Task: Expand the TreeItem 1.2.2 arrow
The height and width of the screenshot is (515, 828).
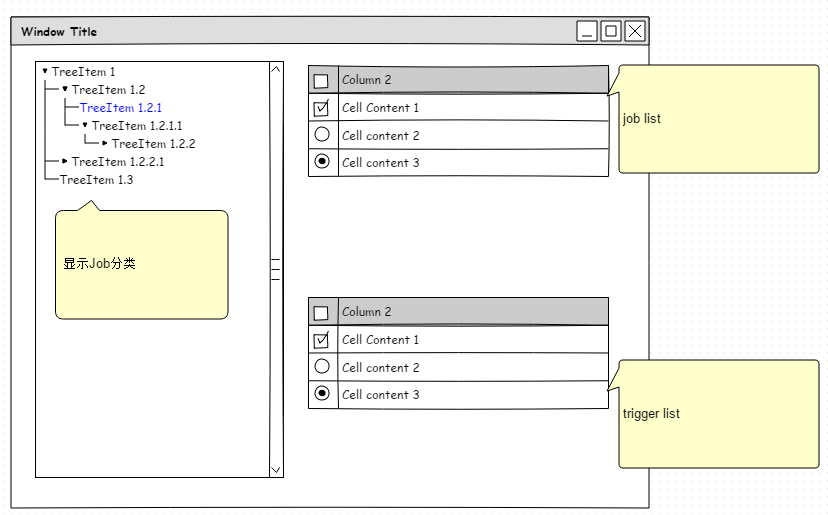Action: 105,143
